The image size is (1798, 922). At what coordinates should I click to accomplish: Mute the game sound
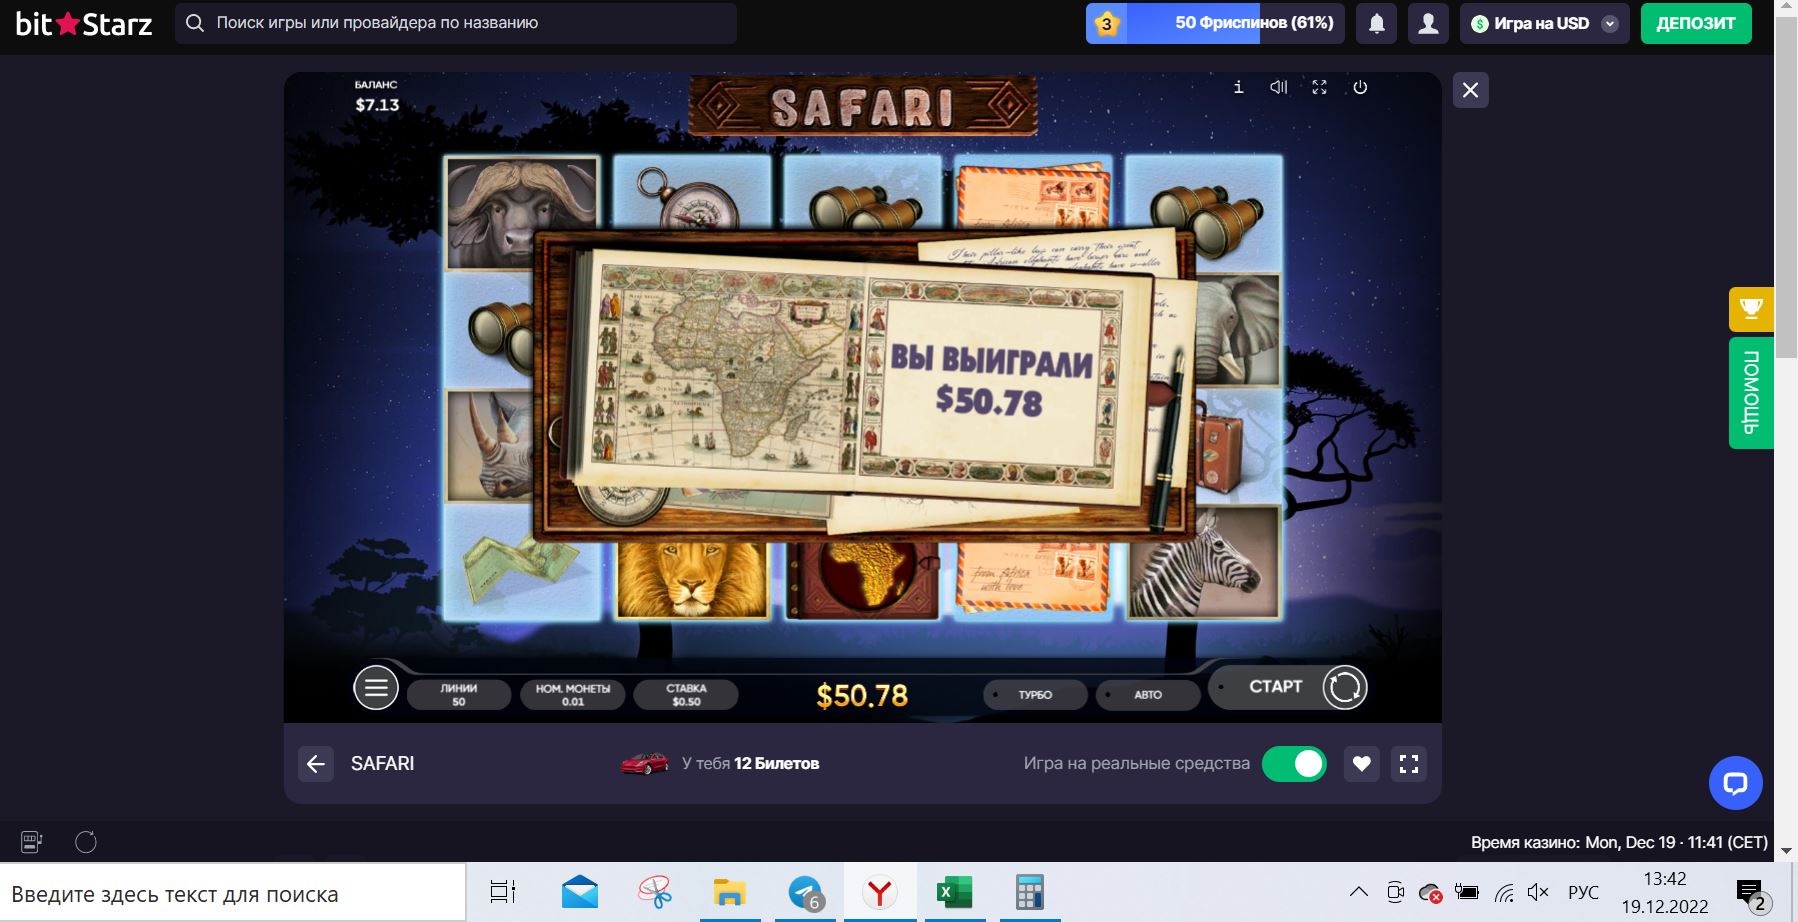(1279, 87)
